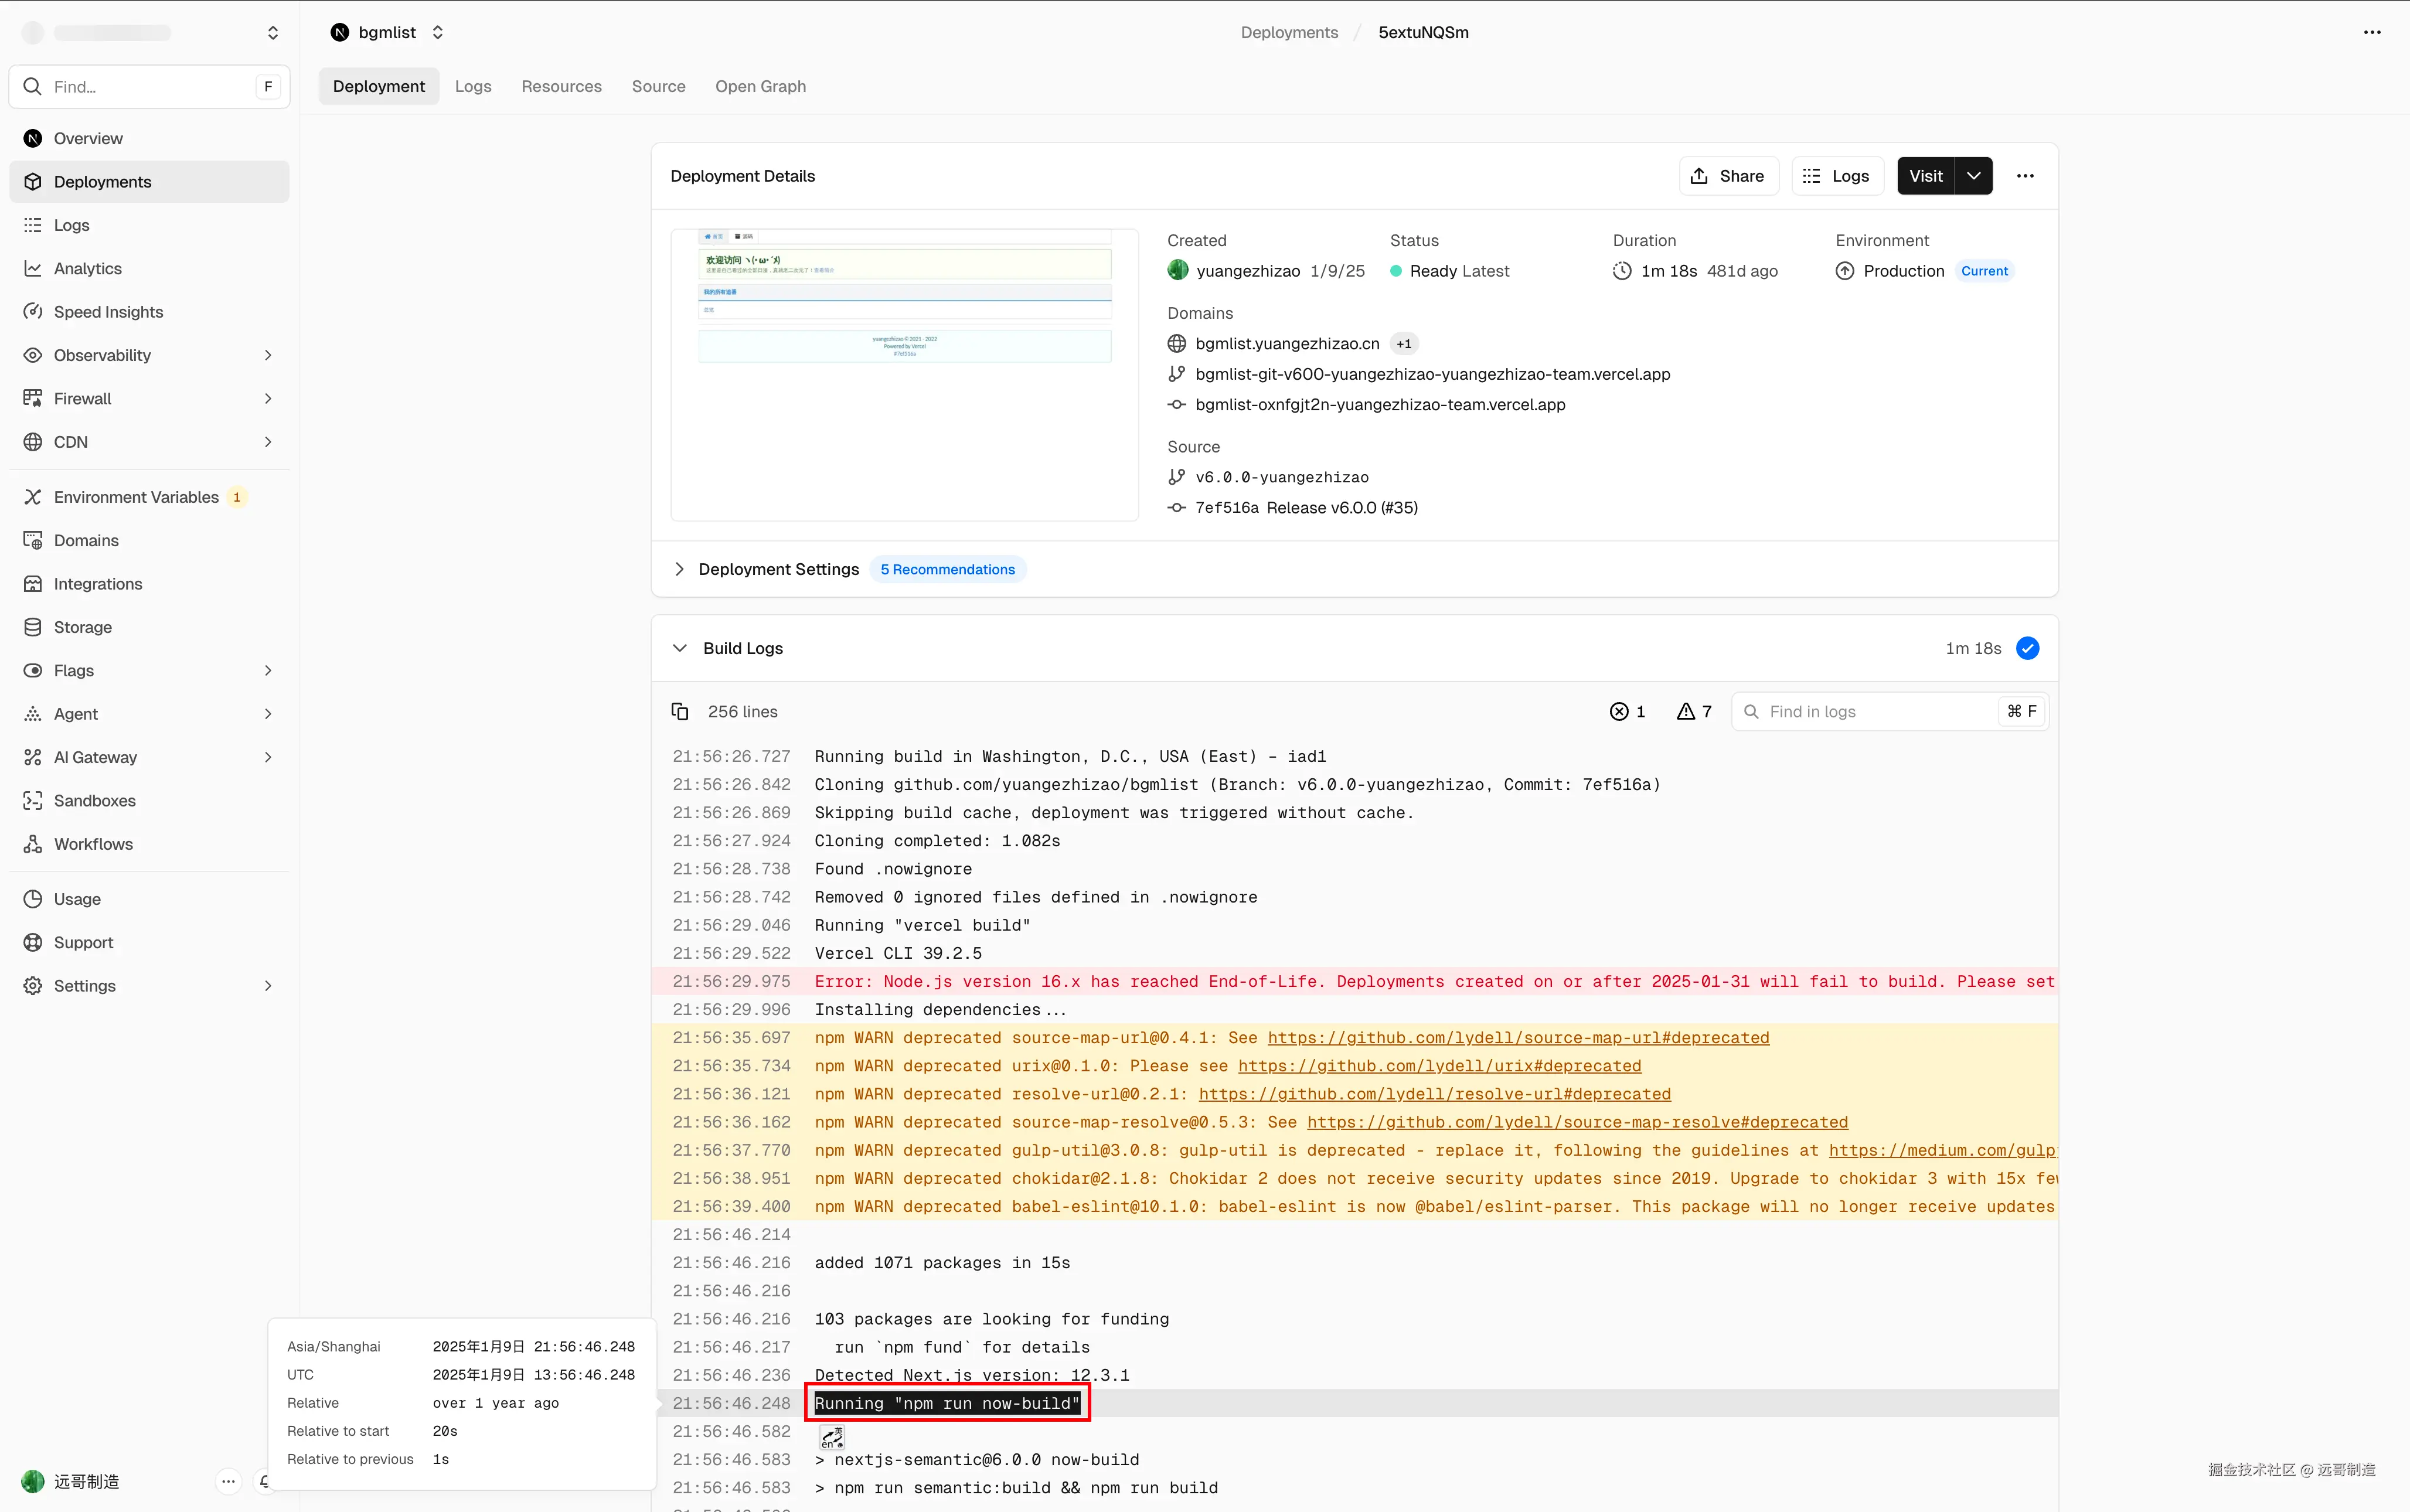The width and height of the screenshot is (2410, 1512).
Task: Open Integrations page
Action: (149, 584)
